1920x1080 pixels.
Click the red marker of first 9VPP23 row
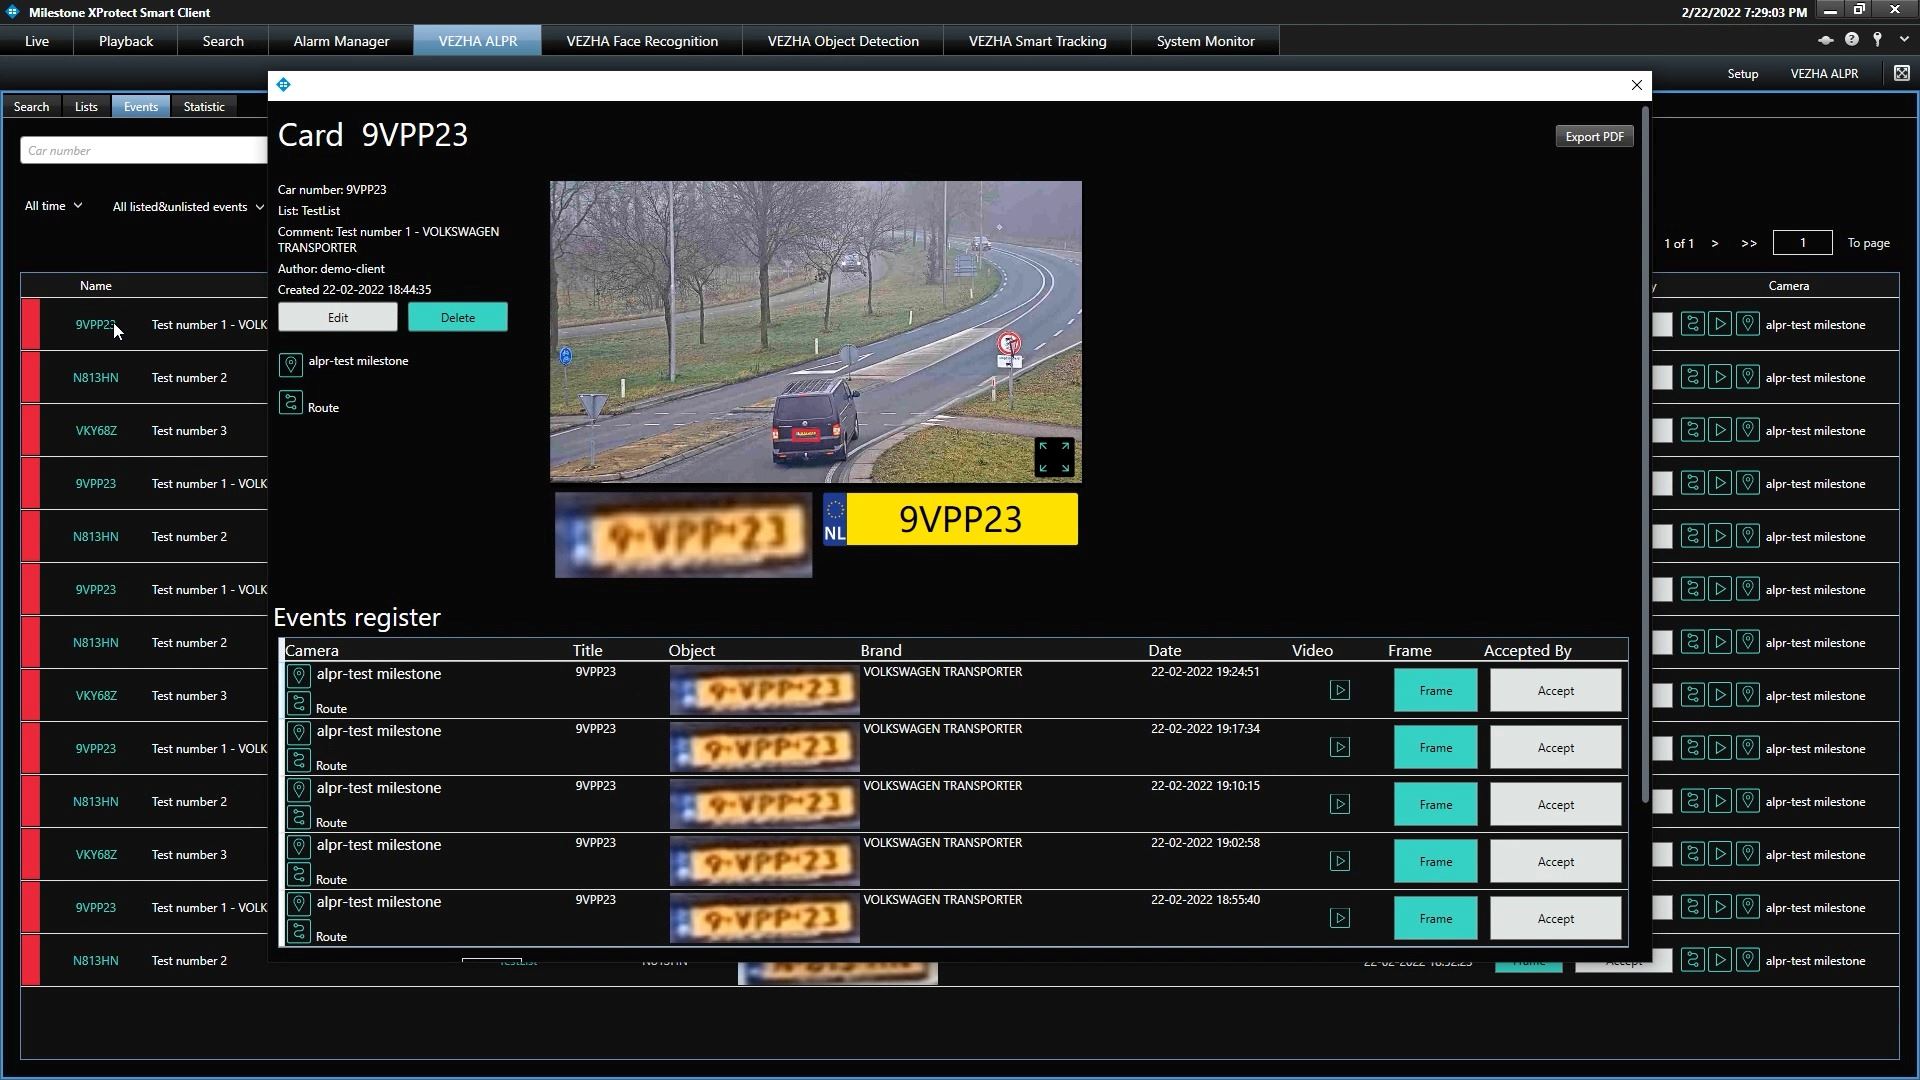[x=31, y=324]
